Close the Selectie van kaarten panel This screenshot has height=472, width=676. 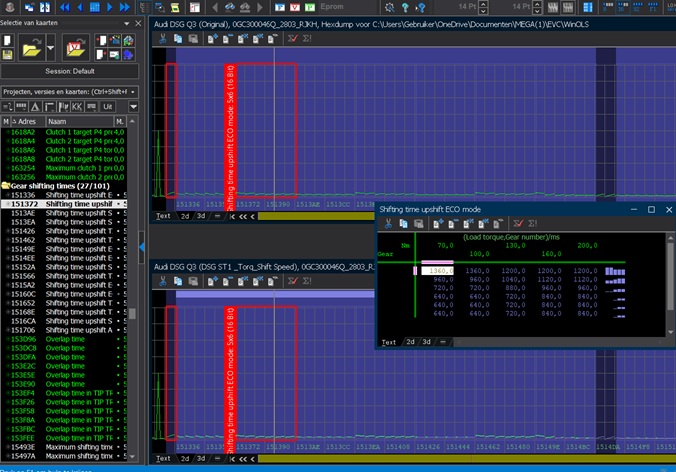pyautogui.click(x=138, y=23)
